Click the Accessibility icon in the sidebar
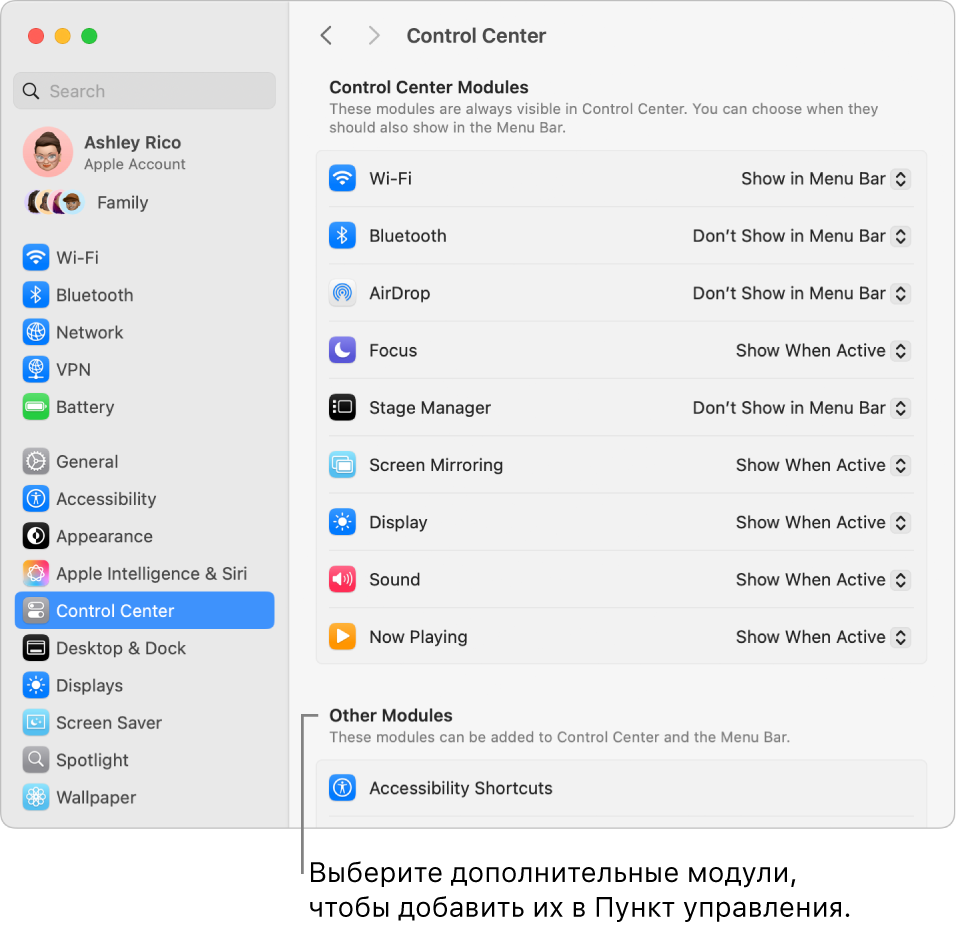 click(36, 499)
